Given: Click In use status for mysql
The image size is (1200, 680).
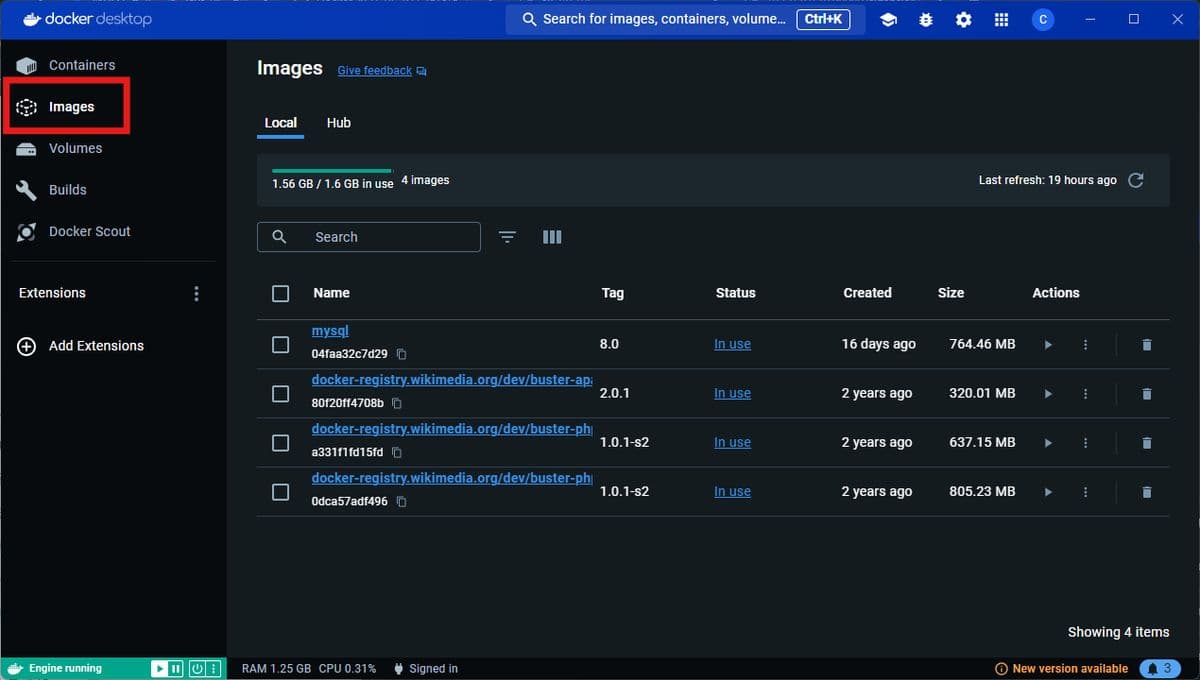Looking at the screenshot, I should [x=732, y=344].
